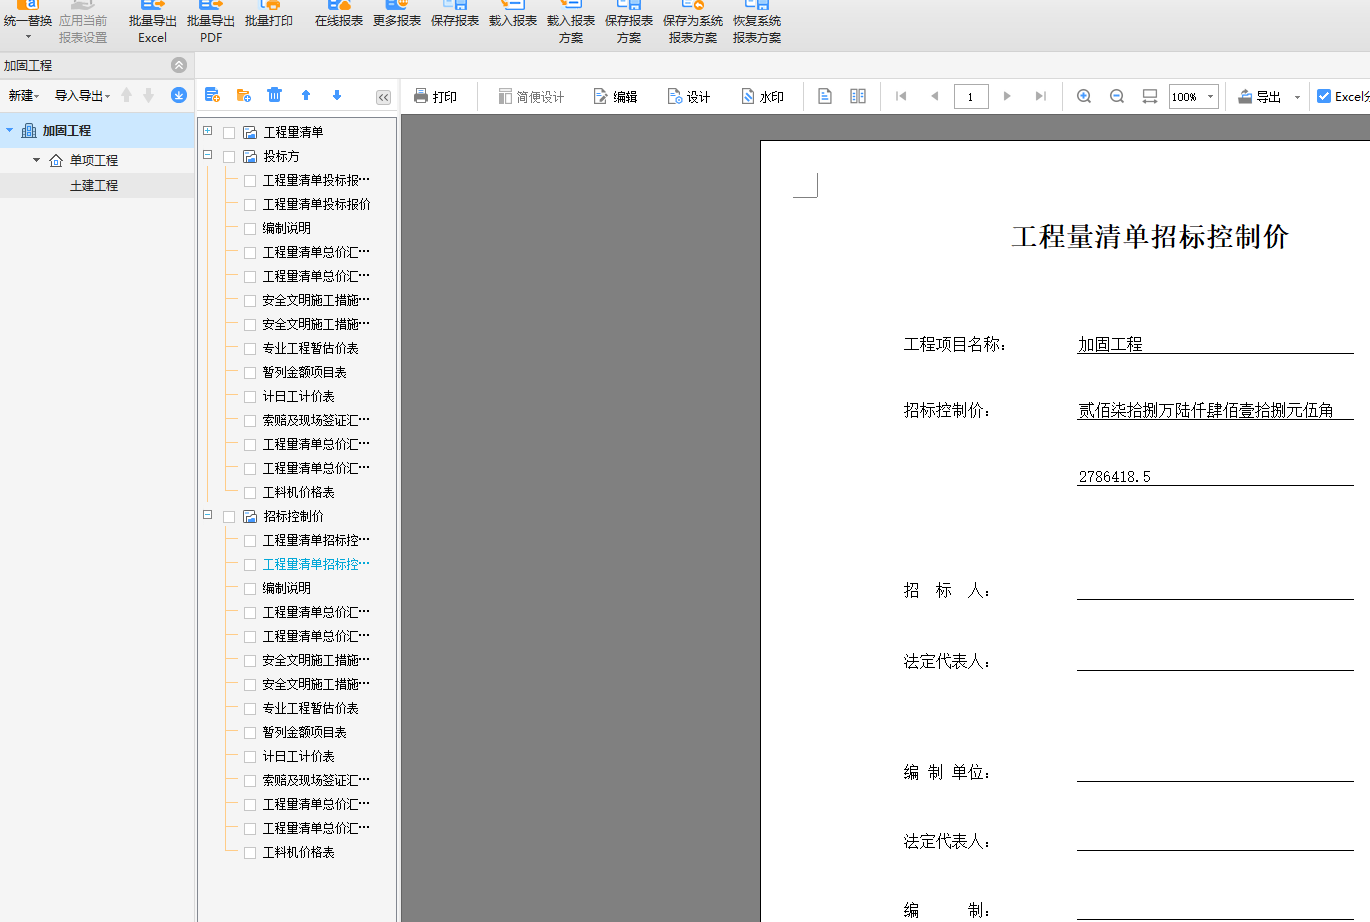Check the 投标方 folder checkbox
This screenshot has height=922, width=1370.
[229, 156]
